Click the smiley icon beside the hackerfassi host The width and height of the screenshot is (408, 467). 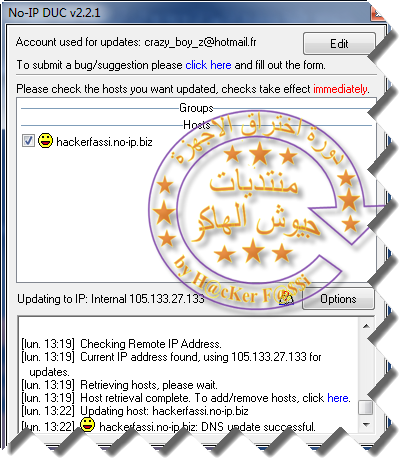[45, 141]
